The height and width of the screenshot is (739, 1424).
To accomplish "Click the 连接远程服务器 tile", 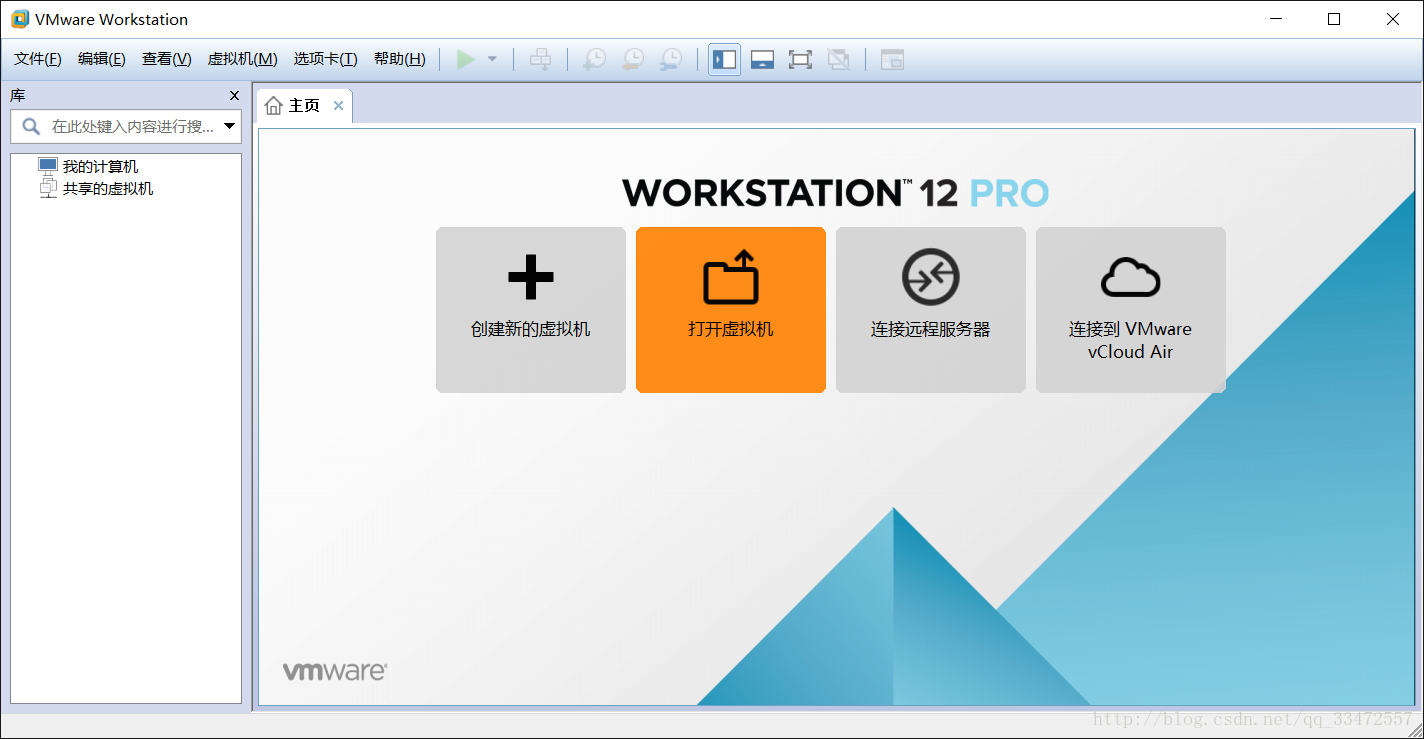I will coord(931,310).
